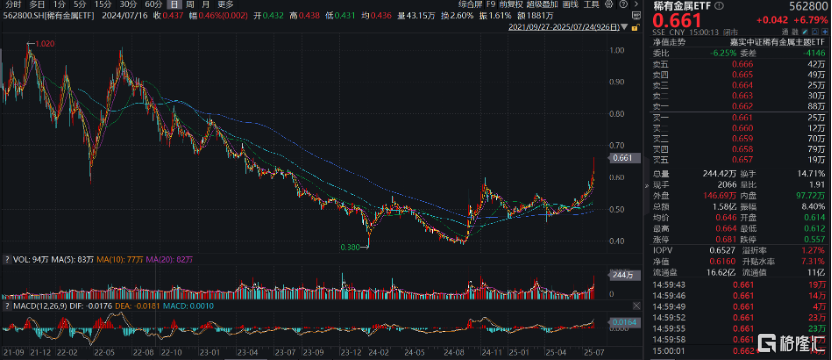Screen dimensions: 832x360
Task: Open the 综合屏 composite screen view
Action: pos(470,4)
